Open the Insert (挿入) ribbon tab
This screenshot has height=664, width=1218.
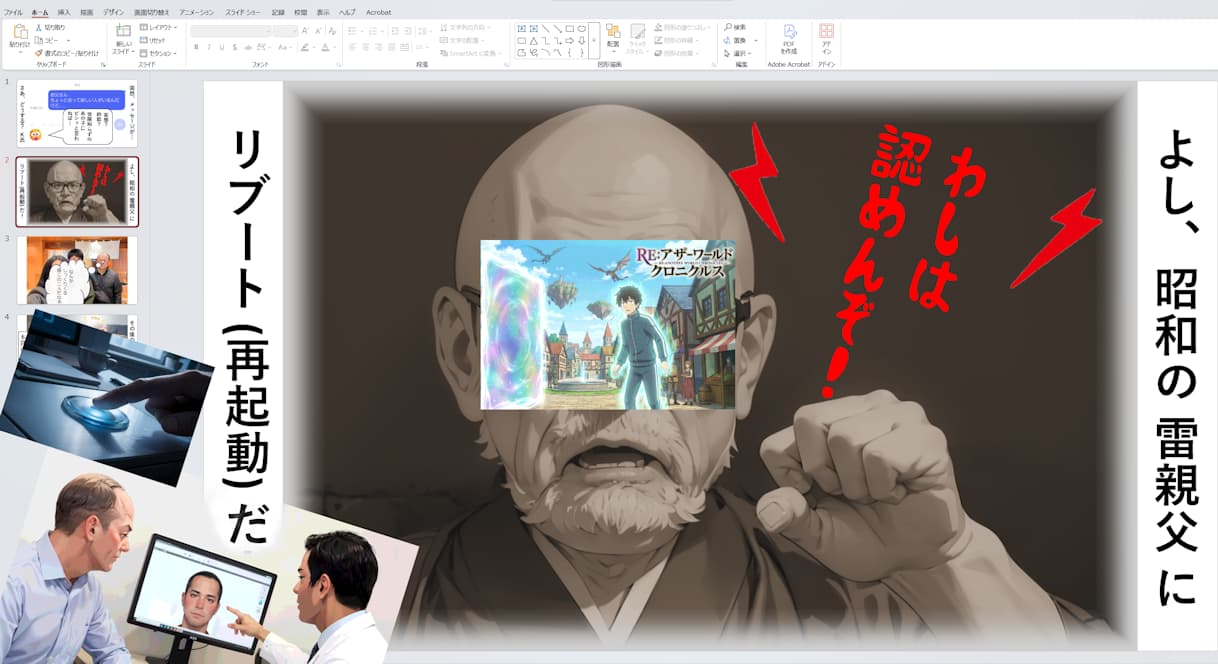coord(64,12)
